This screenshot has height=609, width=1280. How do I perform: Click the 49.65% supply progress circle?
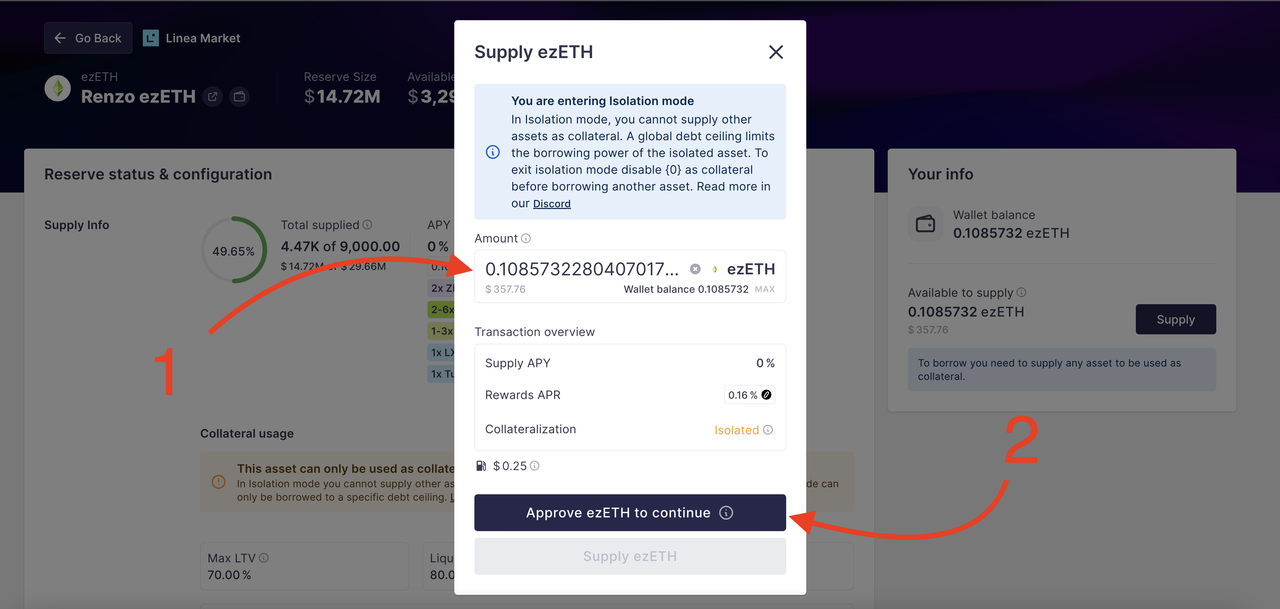click(x=234, y=251)
